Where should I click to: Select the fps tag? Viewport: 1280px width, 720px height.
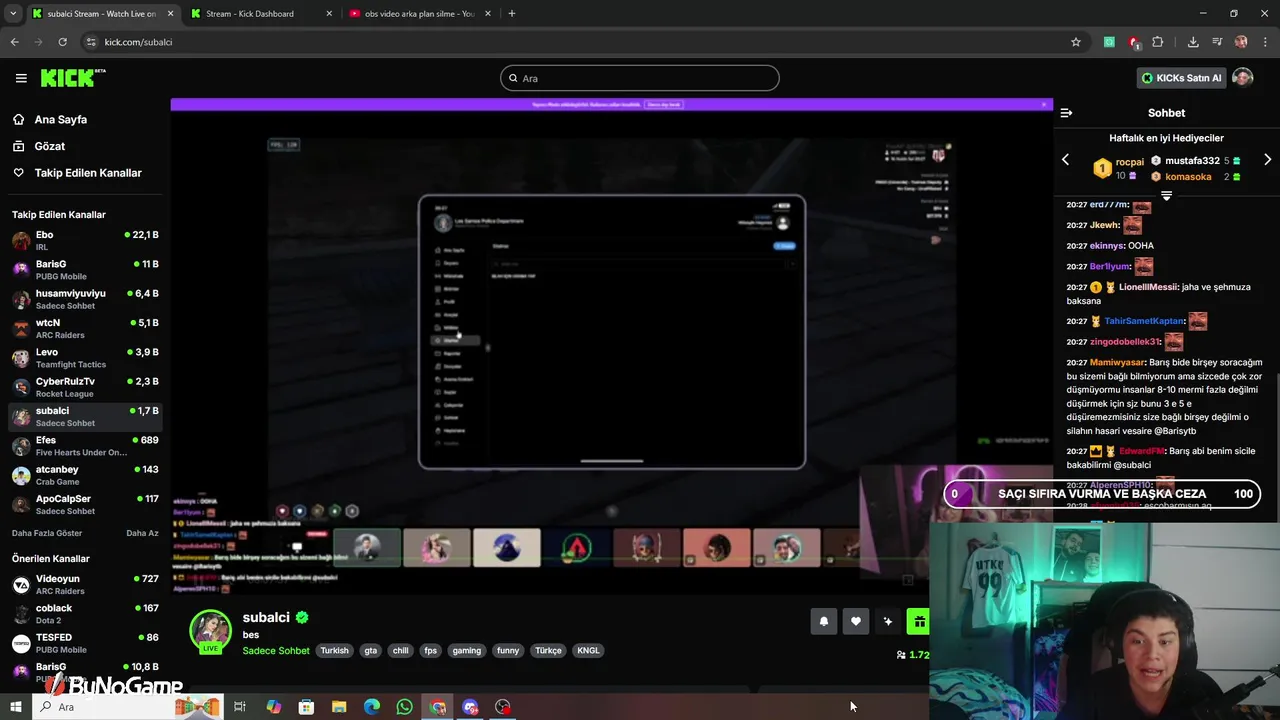click(x=430, y=651)
